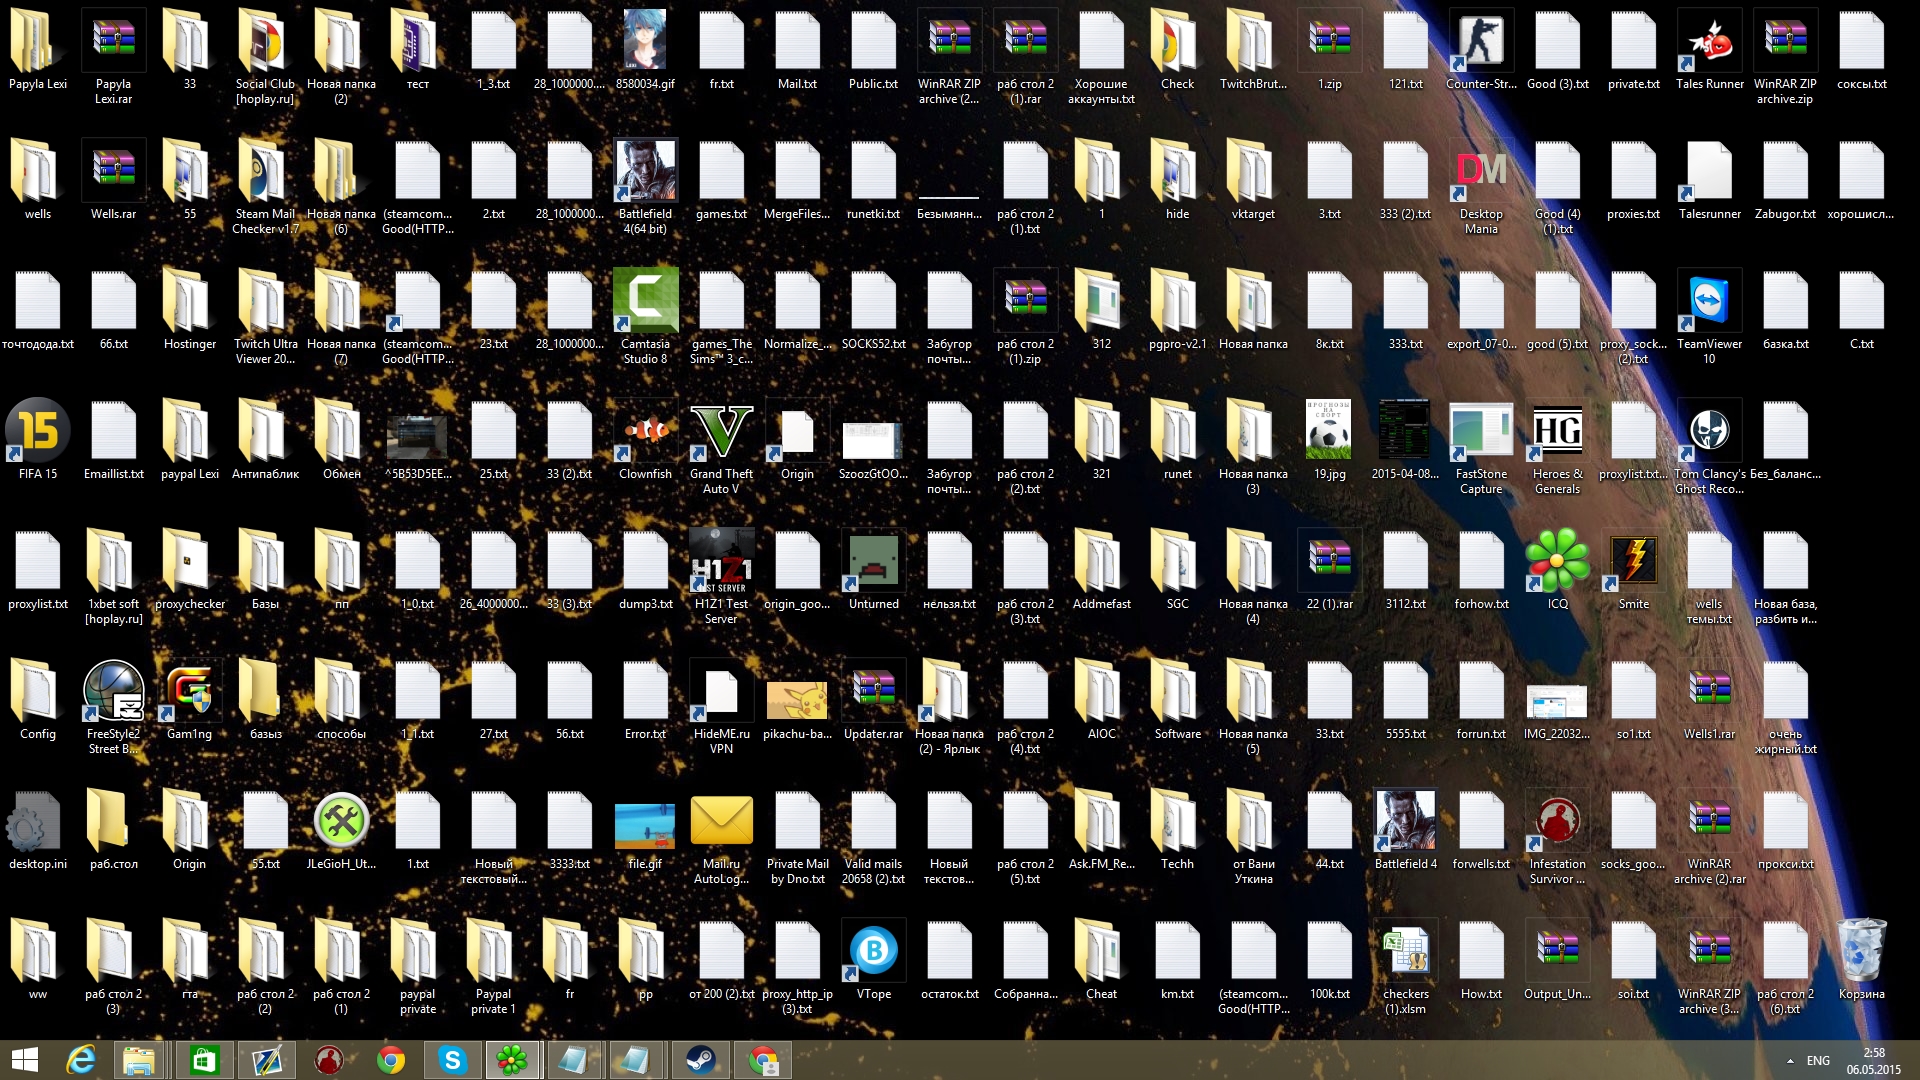
Task: Open Desktop Mania shortcut
Action: coord(1482,171)
